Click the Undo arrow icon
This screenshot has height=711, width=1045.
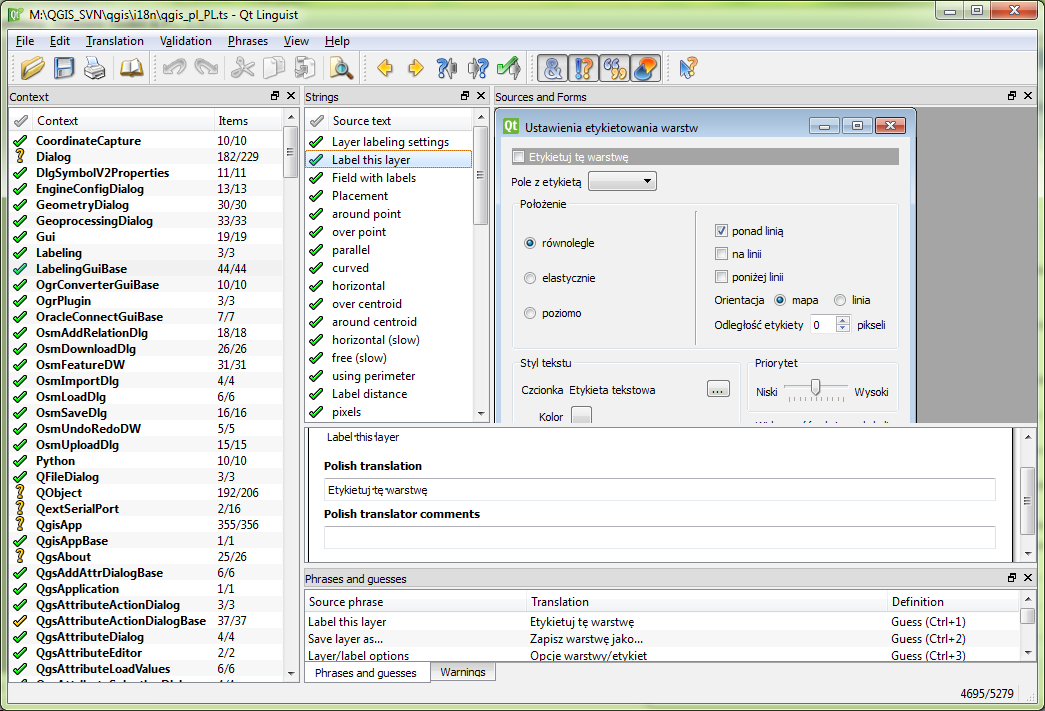(175, 68)
